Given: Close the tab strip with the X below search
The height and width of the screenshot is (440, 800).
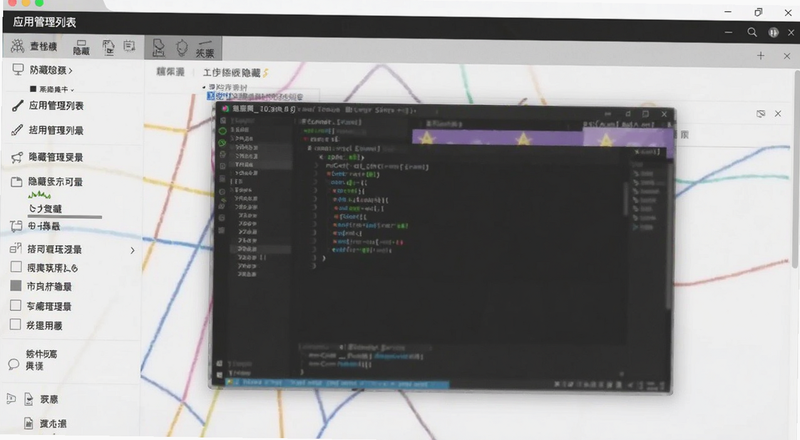Looking at the screenshot, I should point(787,56).
